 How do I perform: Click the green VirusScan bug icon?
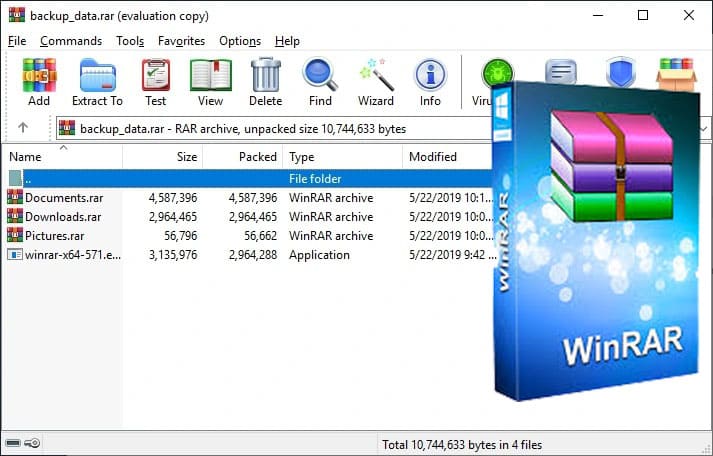[x=497, y=72]
